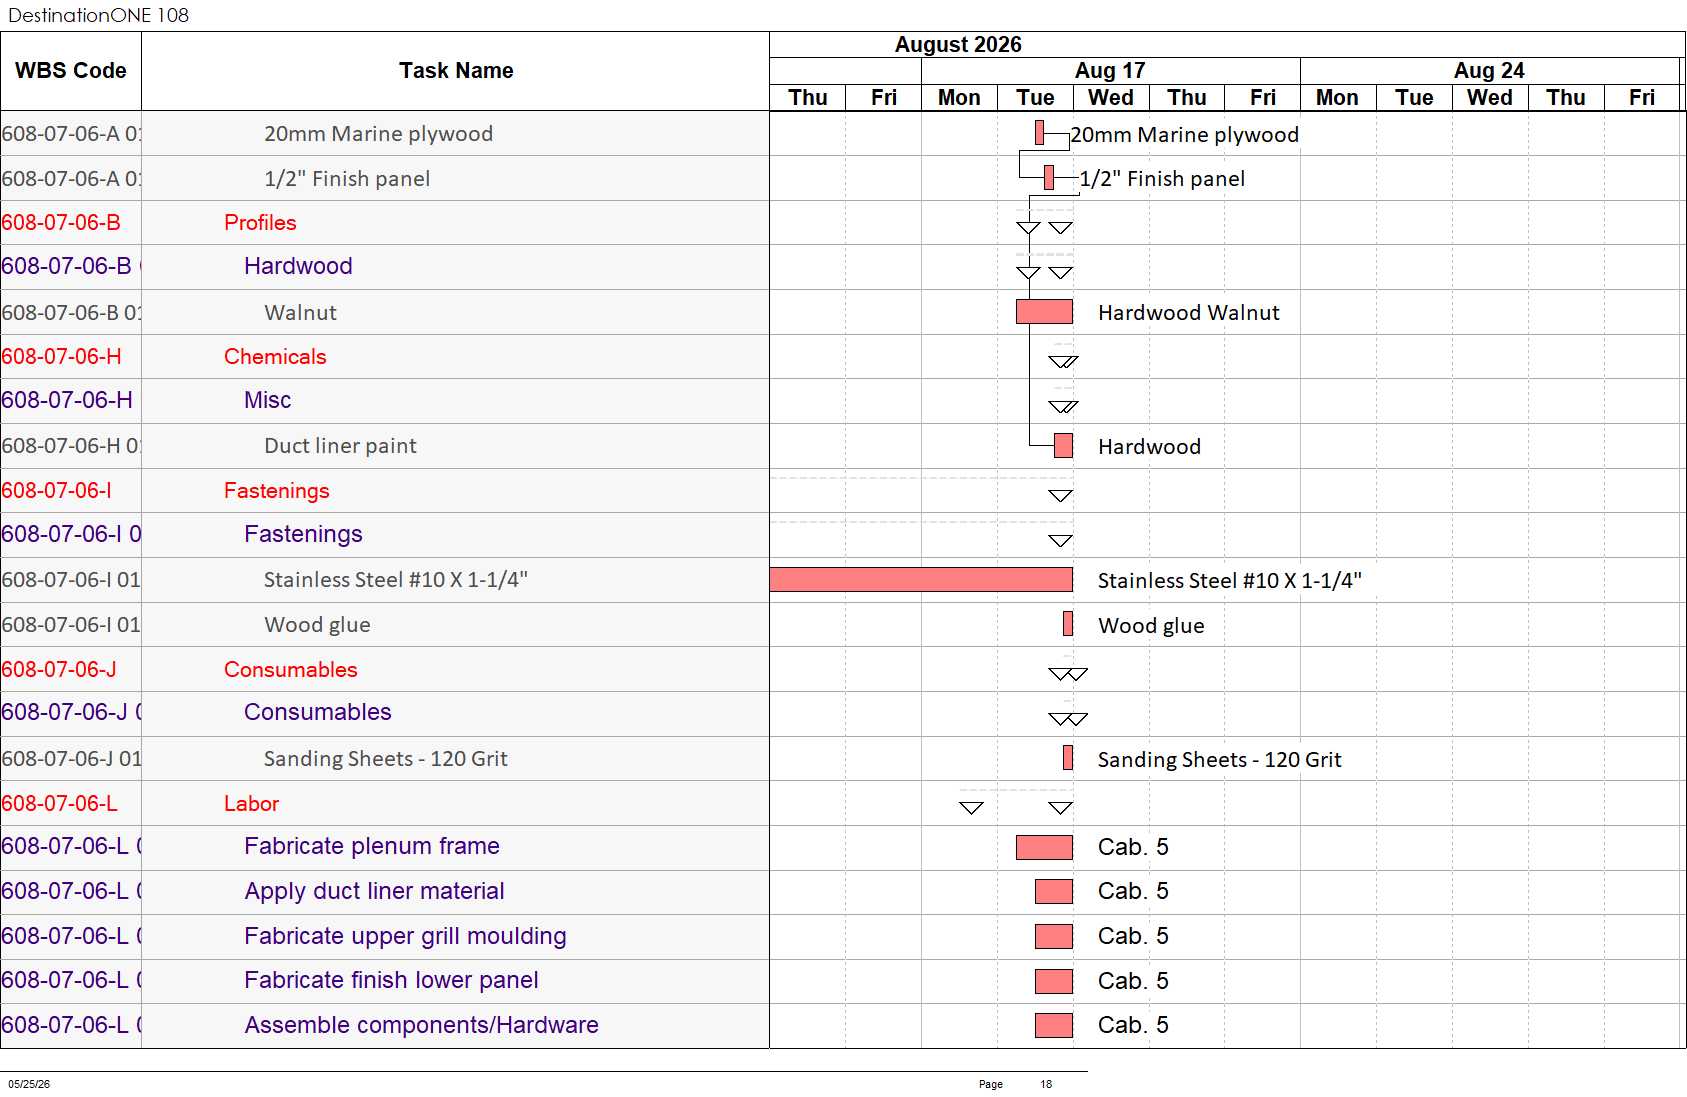1687x1097 pixels.
Task: Click the Sanding Sheets Gantt bar
Action: click(1068, 758)
